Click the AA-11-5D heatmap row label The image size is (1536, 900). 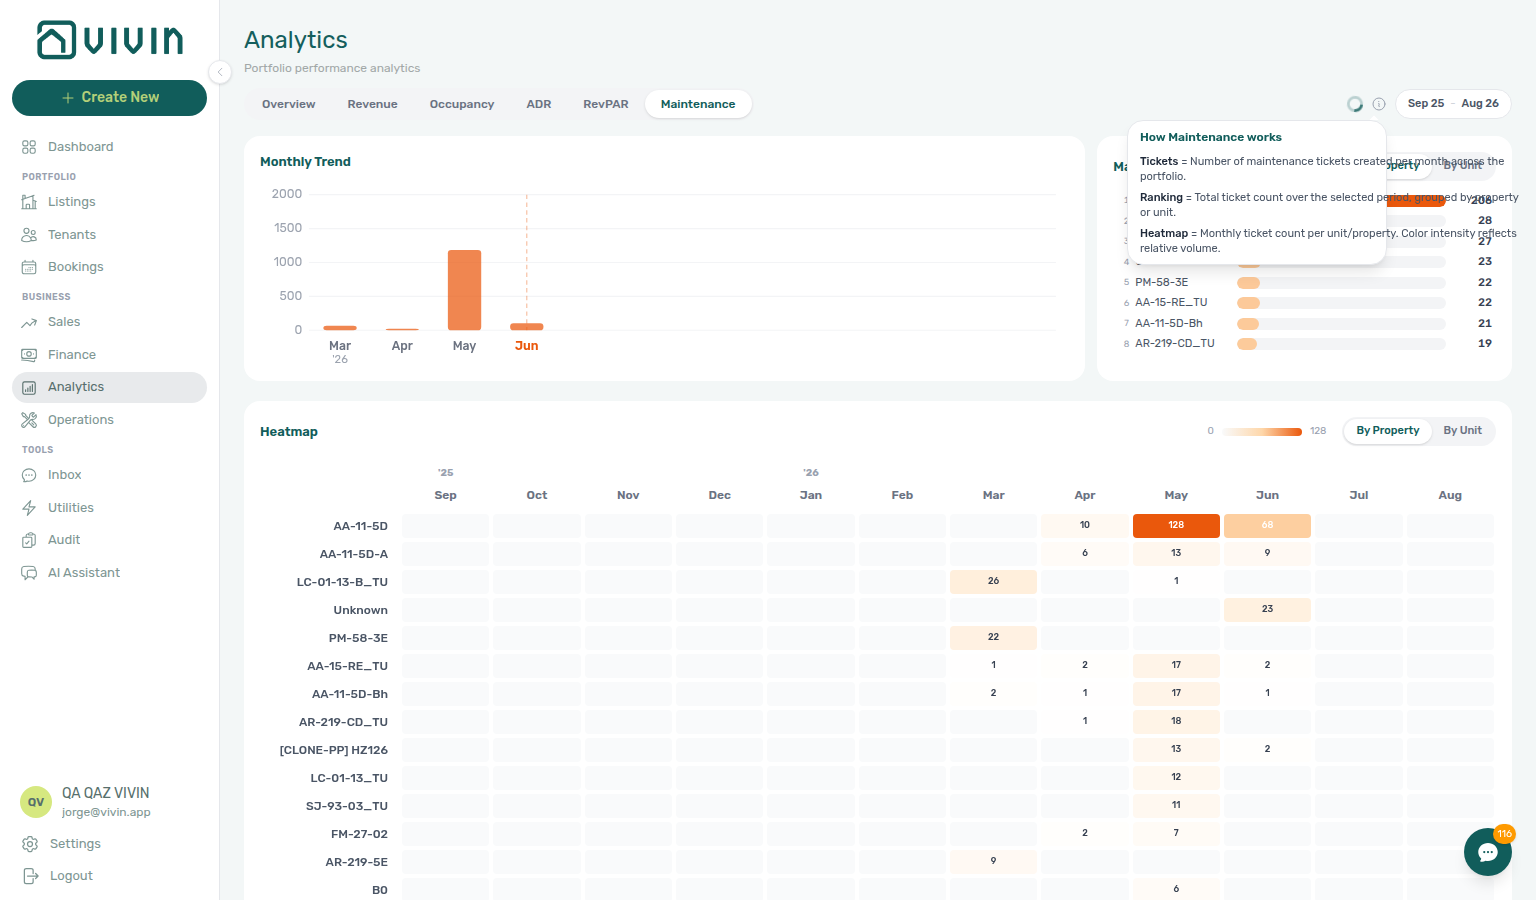(360, 526)
